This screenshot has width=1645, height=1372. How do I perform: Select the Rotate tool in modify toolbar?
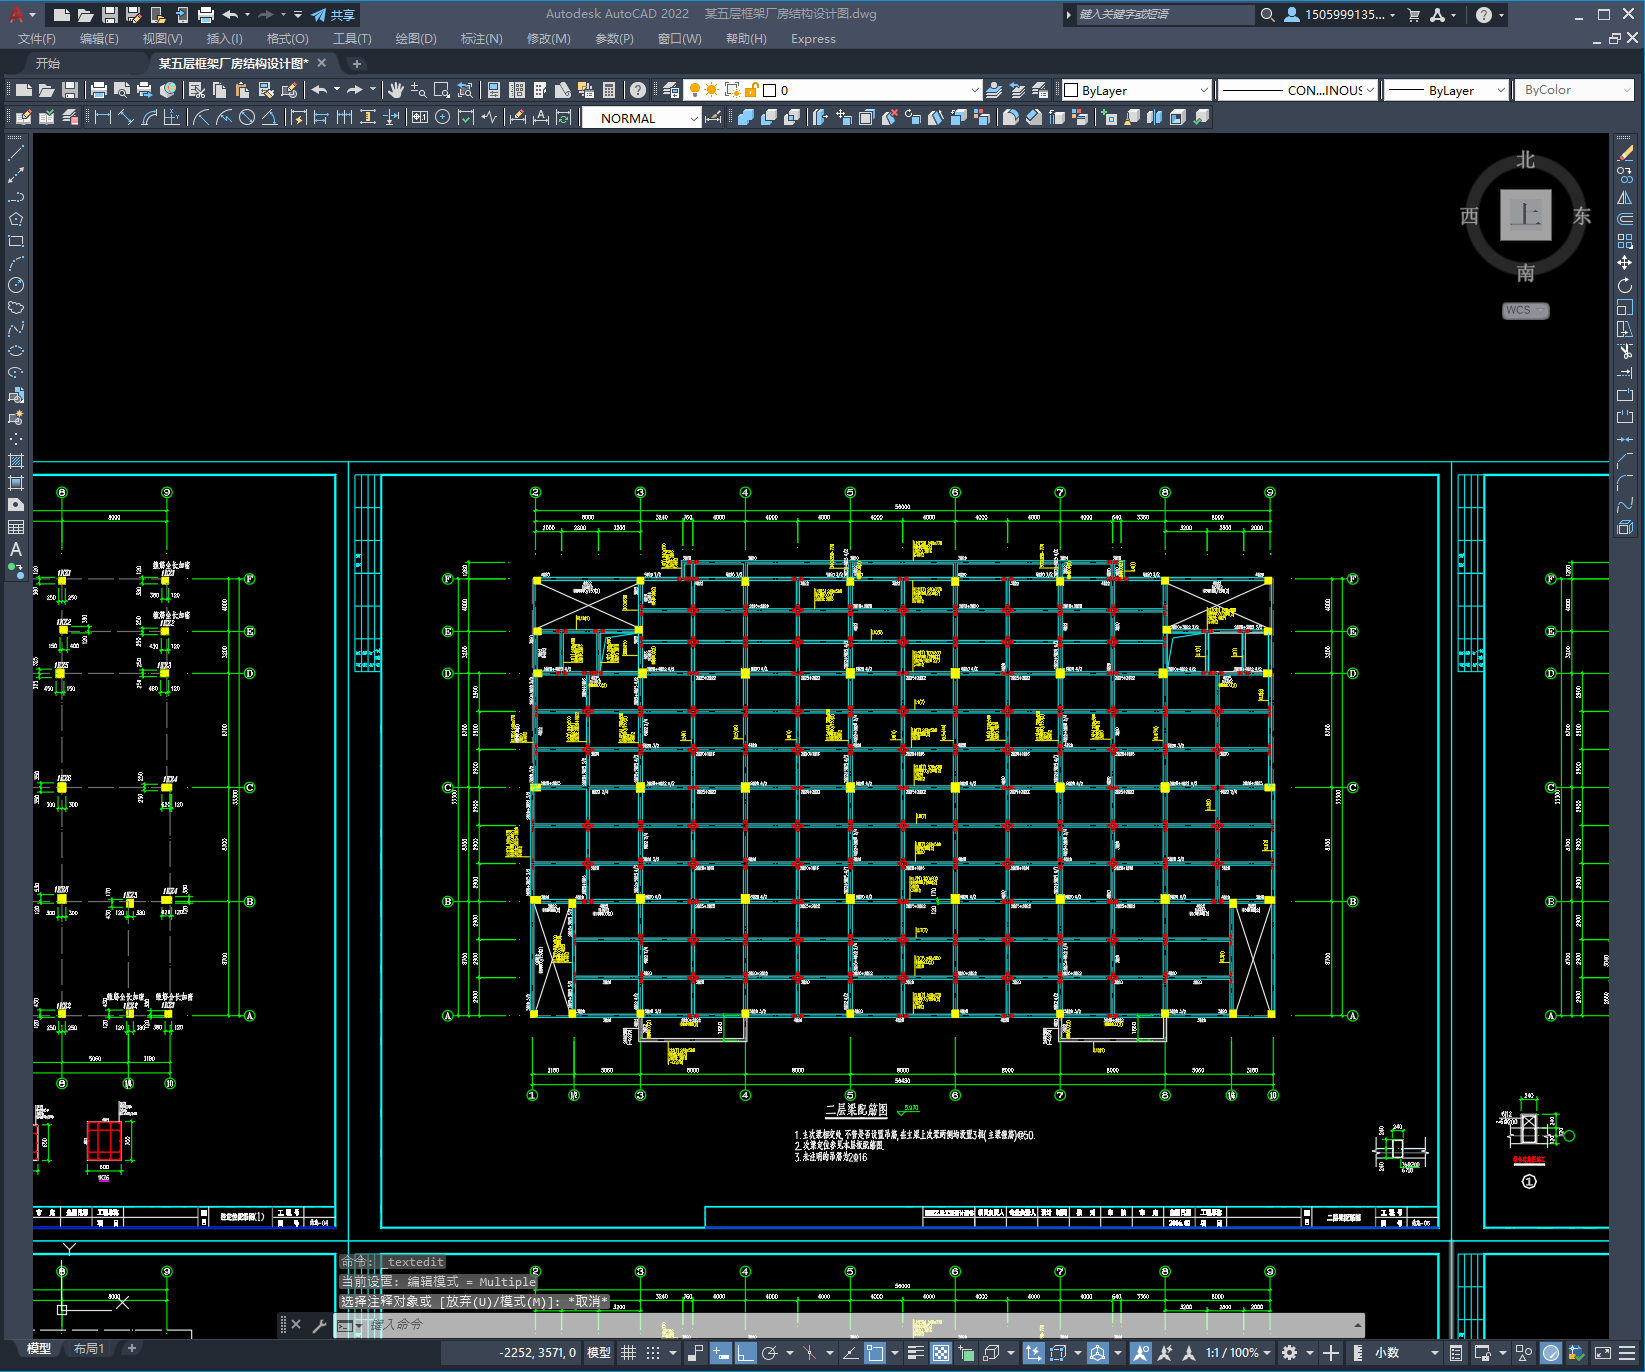point(1625,285)
